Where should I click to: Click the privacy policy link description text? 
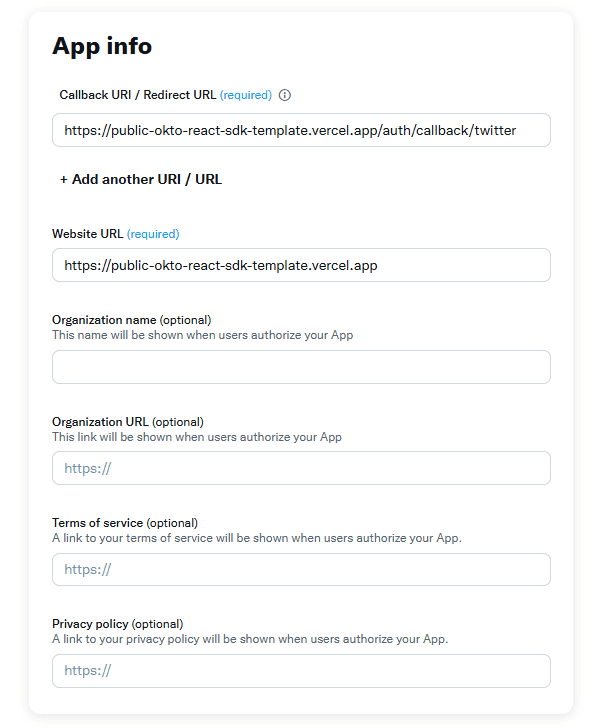pos(250,638)
